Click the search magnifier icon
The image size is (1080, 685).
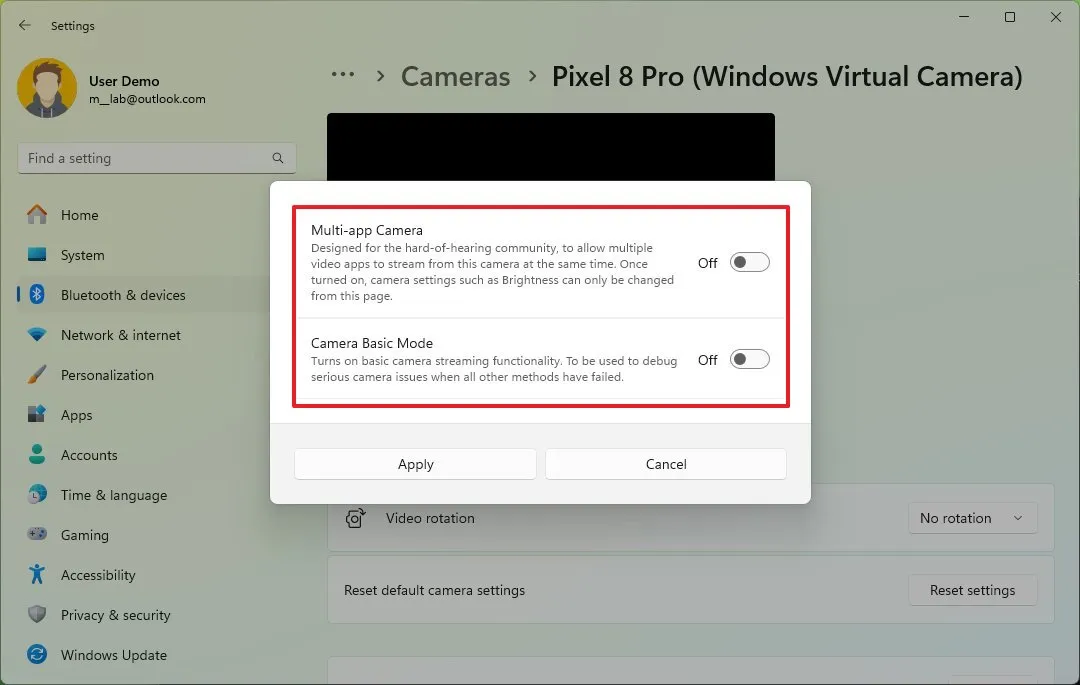(278, 158)
